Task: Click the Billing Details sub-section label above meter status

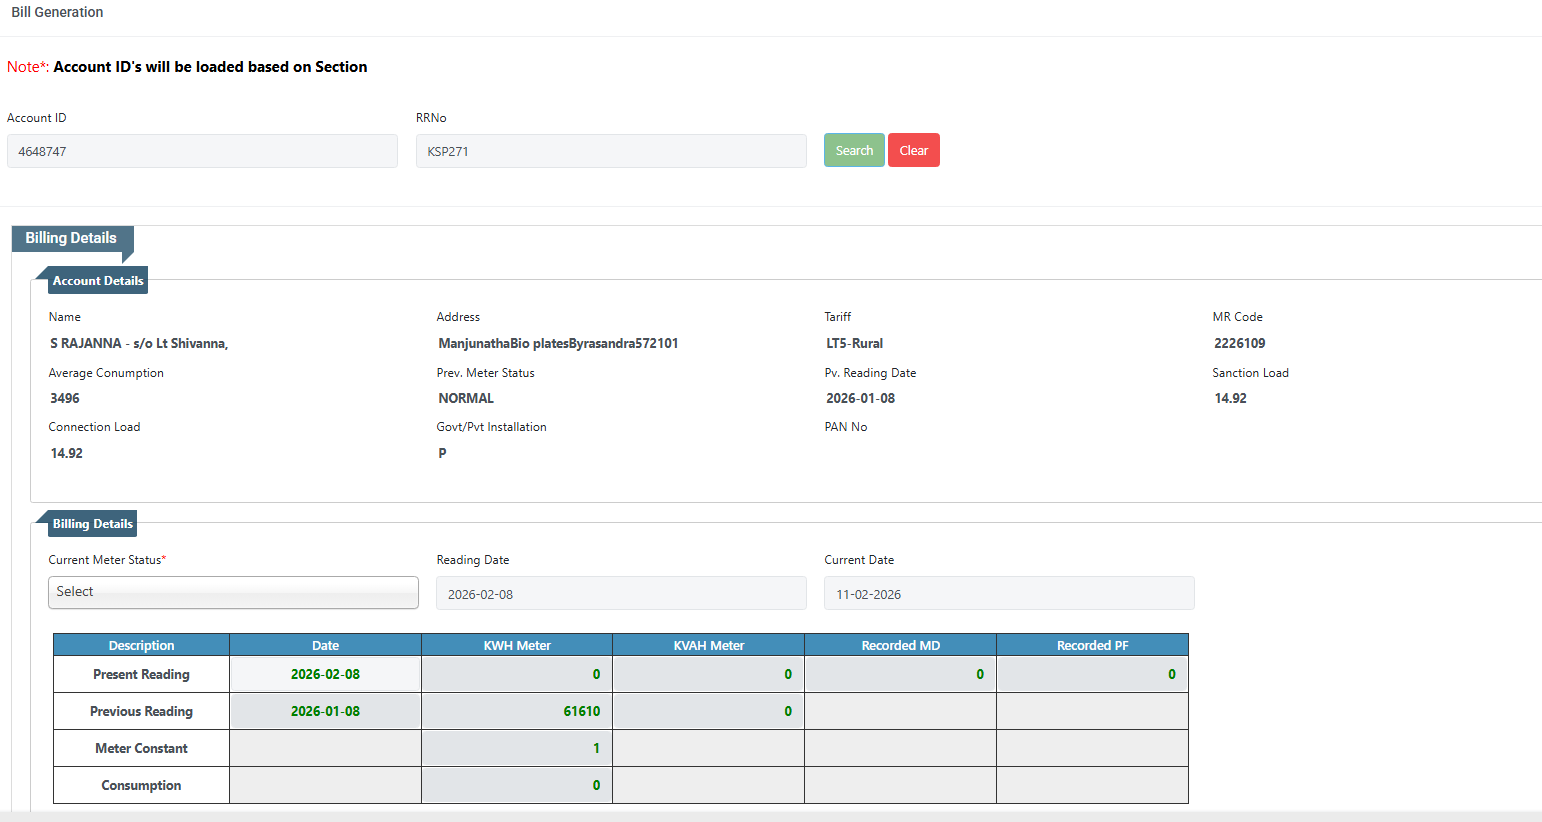Action: click(x=92, y=524)
